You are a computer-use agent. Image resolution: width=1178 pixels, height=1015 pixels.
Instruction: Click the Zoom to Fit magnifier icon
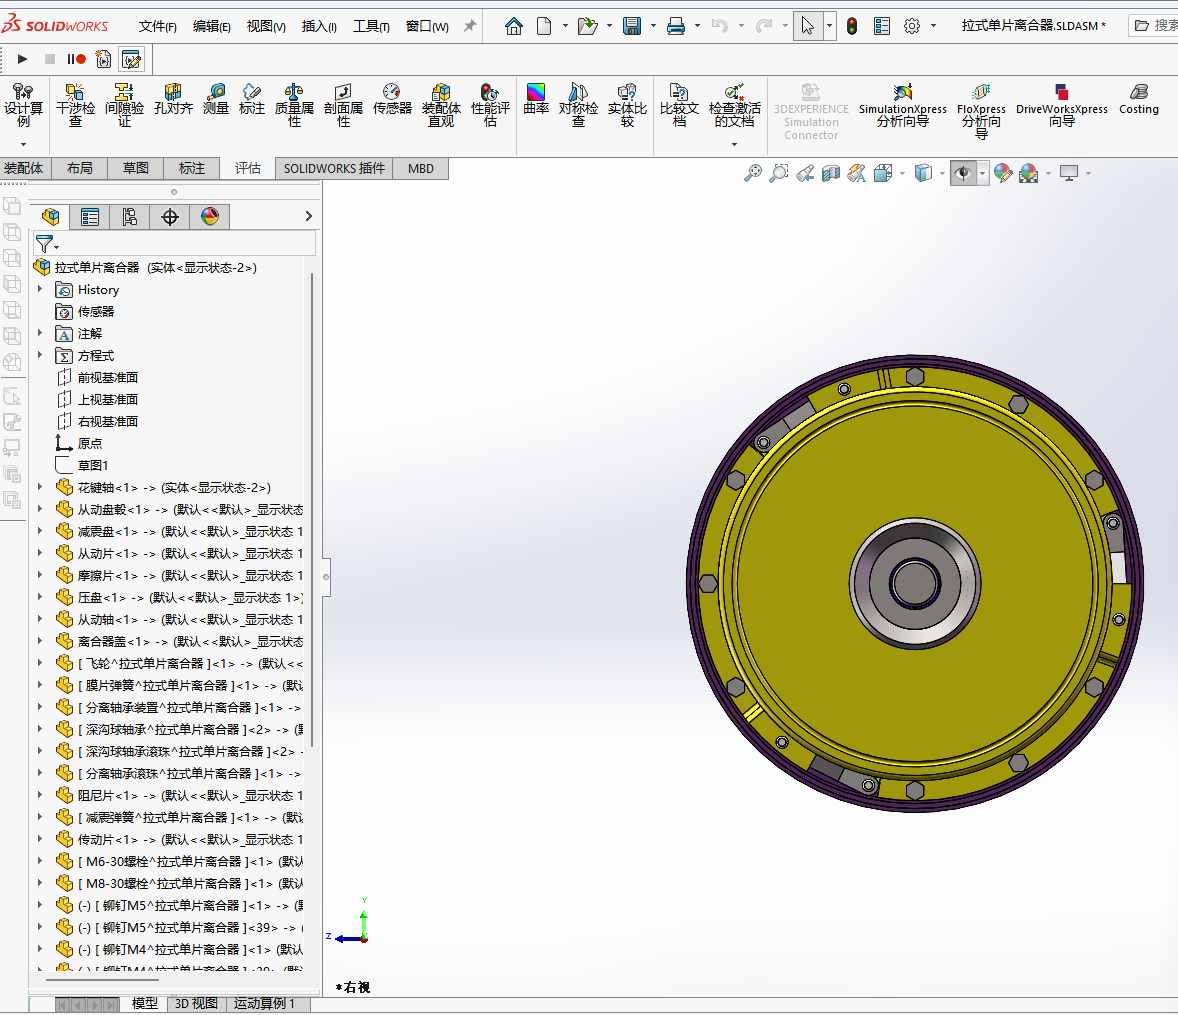tap(753, 174)
